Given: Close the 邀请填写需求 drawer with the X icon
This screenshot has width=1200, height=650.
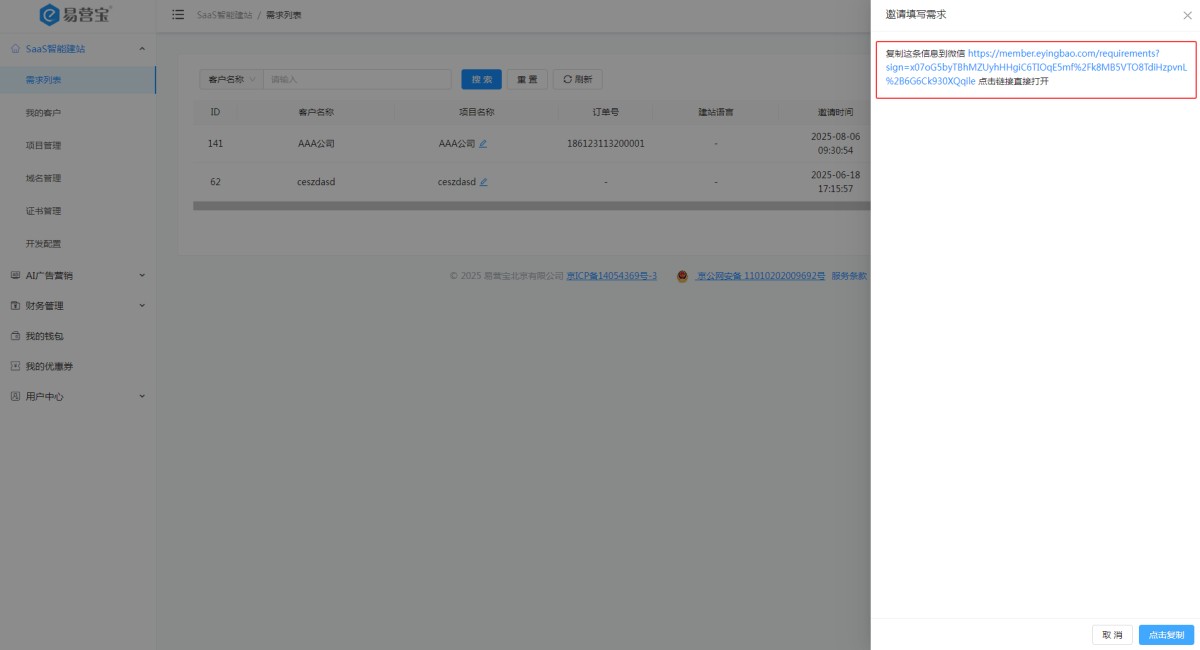Looking at the screenshot, I should [x=1187, y=15].
